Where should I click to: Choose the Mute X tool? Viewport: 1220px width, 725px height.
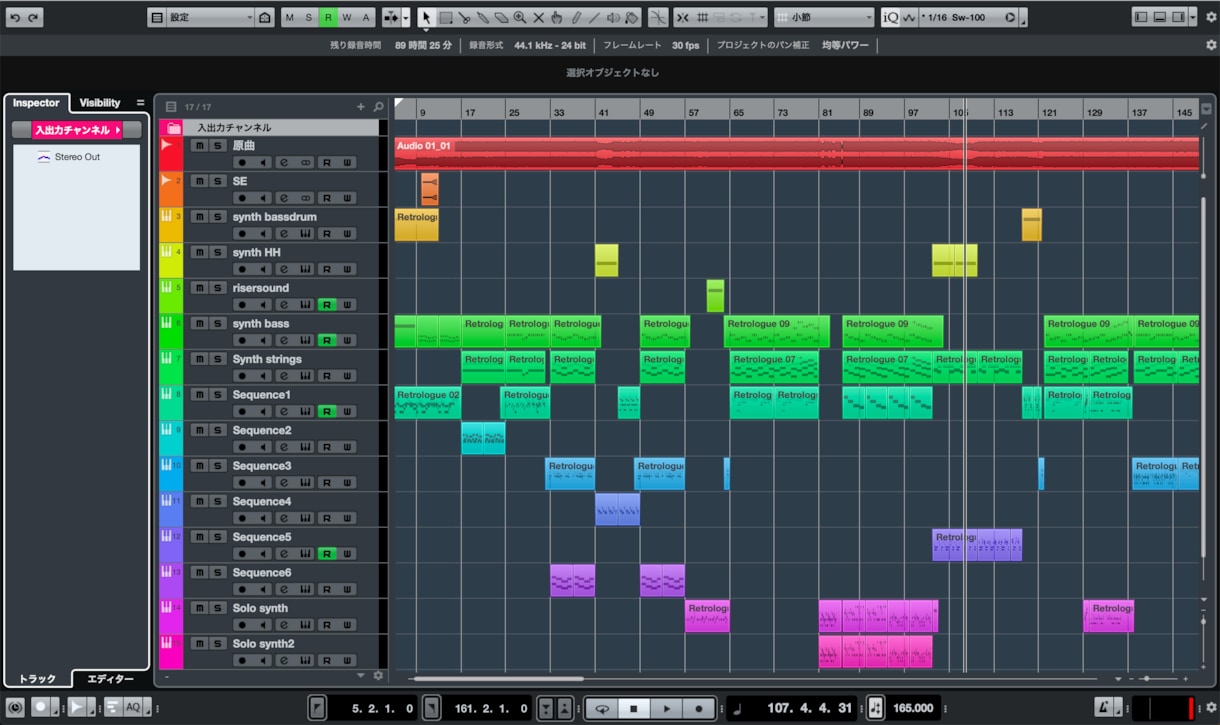(x=538, y=17)
